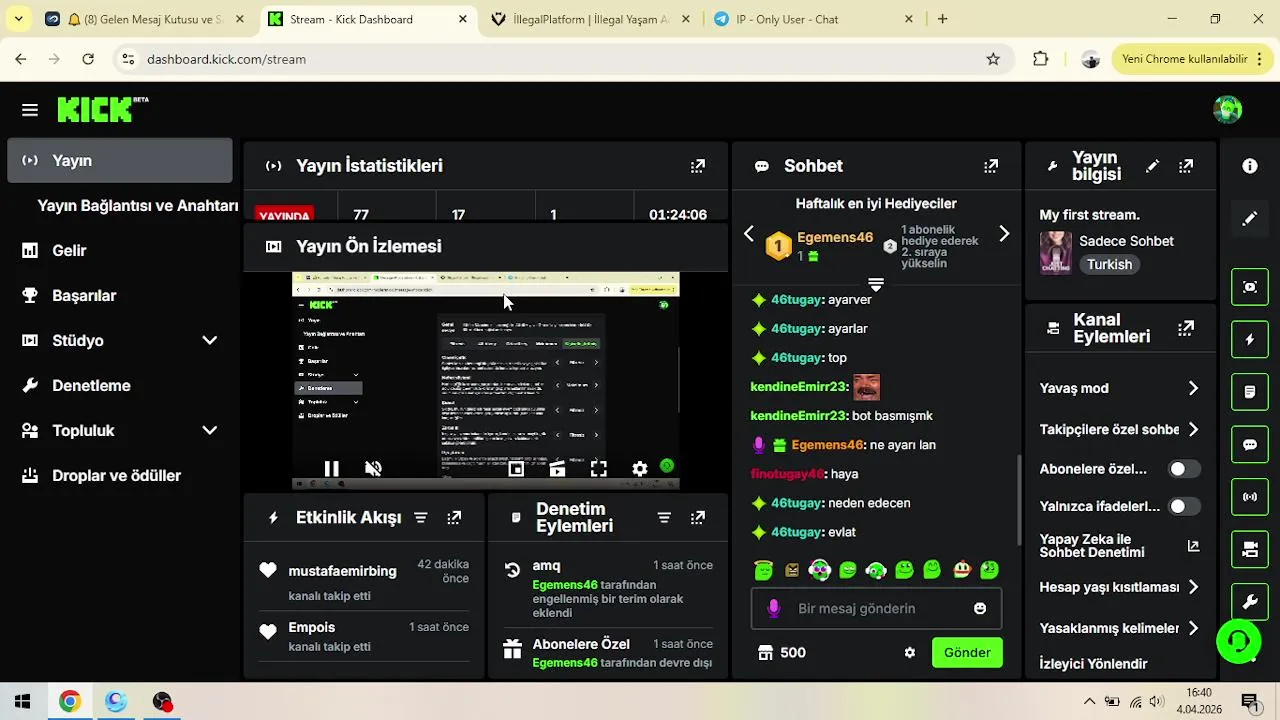Image resolution: width=1280 pixels, height=720 pixels.
Task: Open filter options for Denetim Eylemleri
Action: coord(664,518)
